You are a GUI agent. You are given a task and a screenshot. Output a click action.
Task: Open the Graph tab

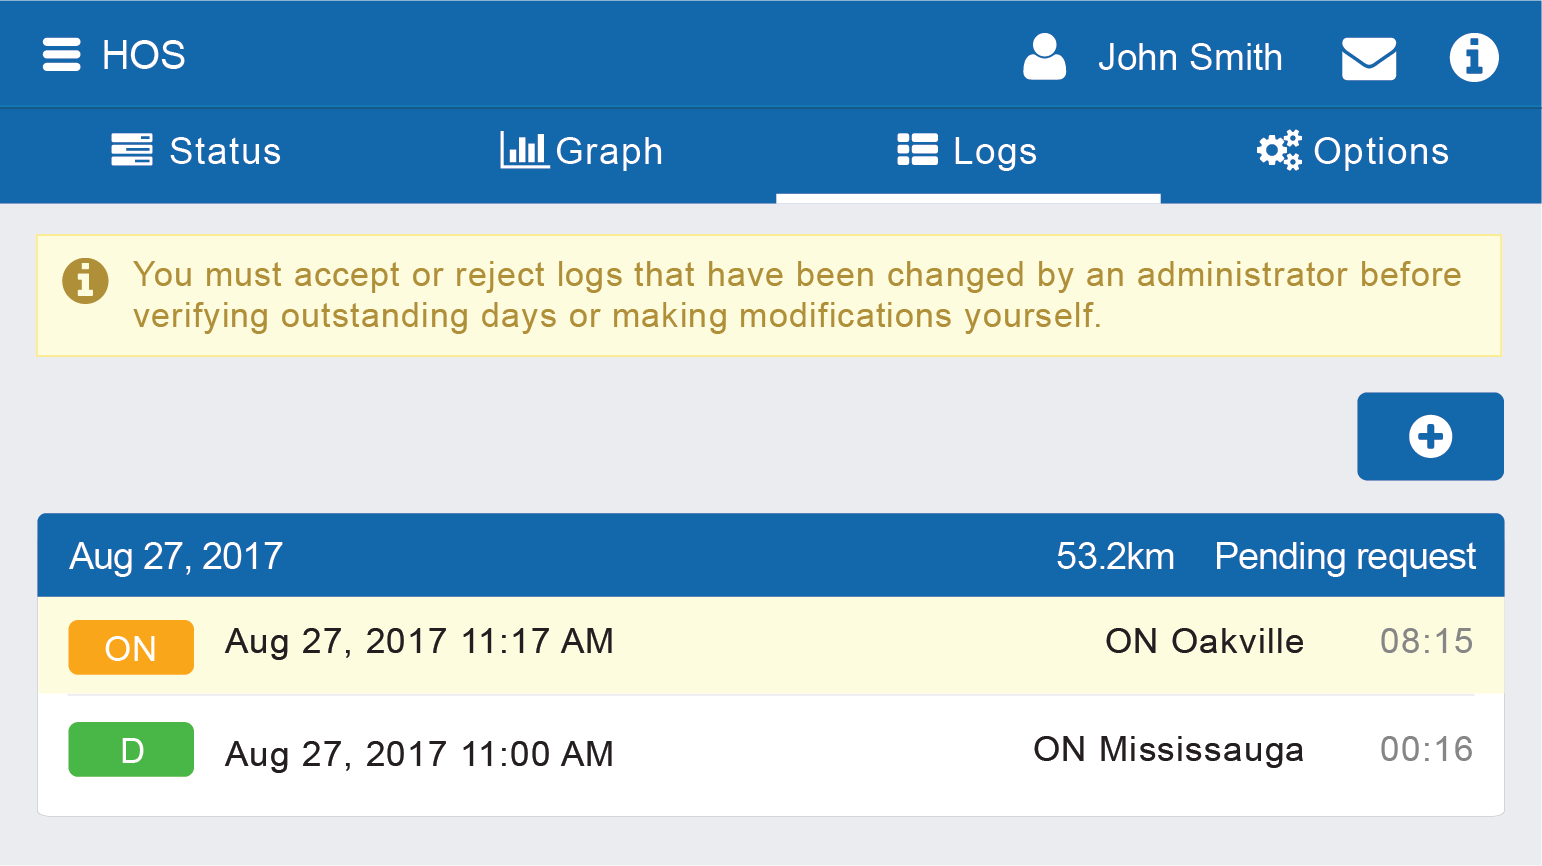click(608, 152)
